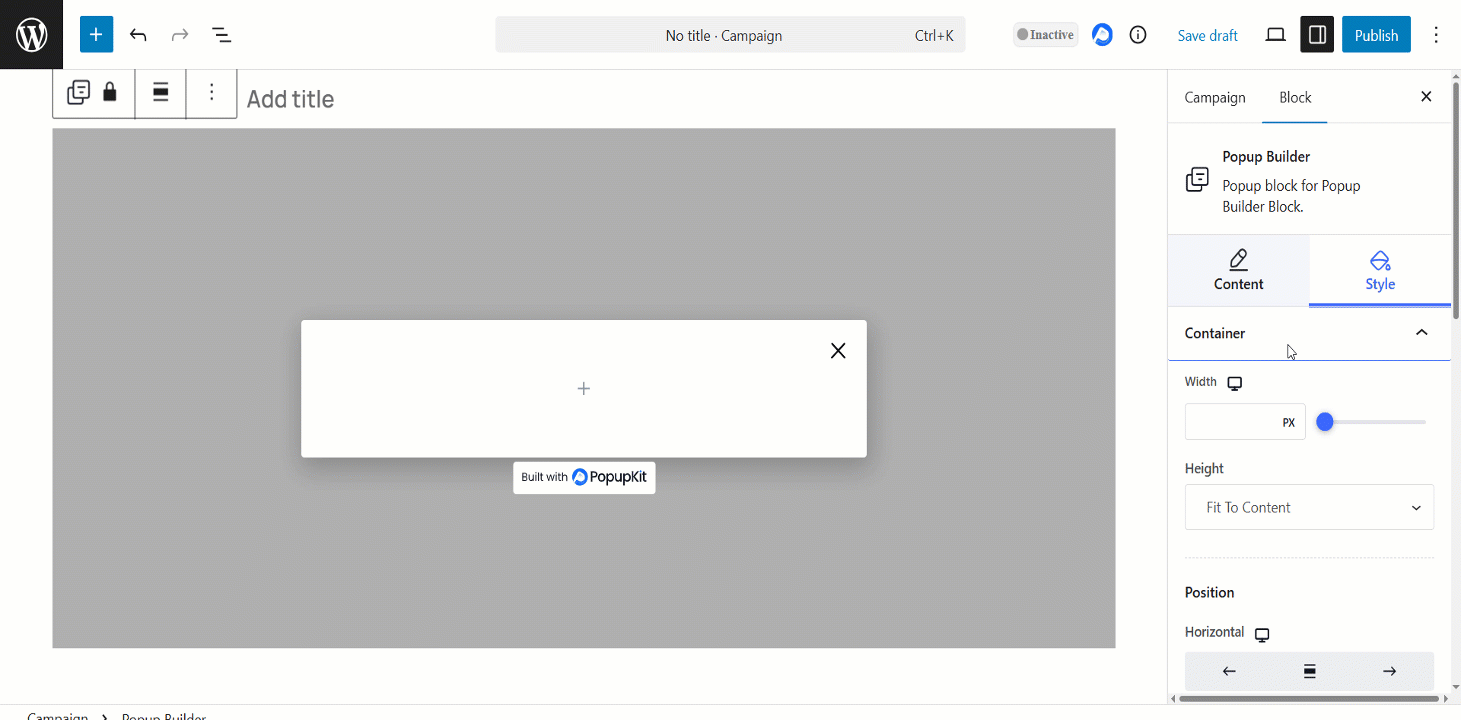Image resolution: width=1461 pixels, height=720 pixels.
Task: Change Horizontal position responsive device icon
Action: pyautogui.click(x=1262, y=635)
